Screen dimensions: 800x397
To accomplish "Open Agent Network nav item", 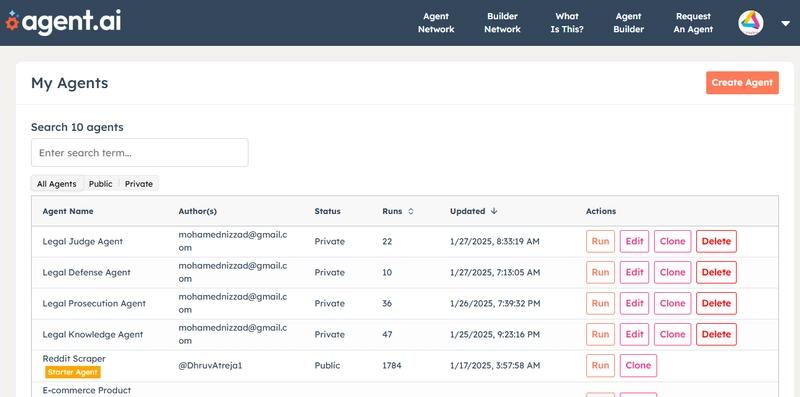I will (436, 23).
